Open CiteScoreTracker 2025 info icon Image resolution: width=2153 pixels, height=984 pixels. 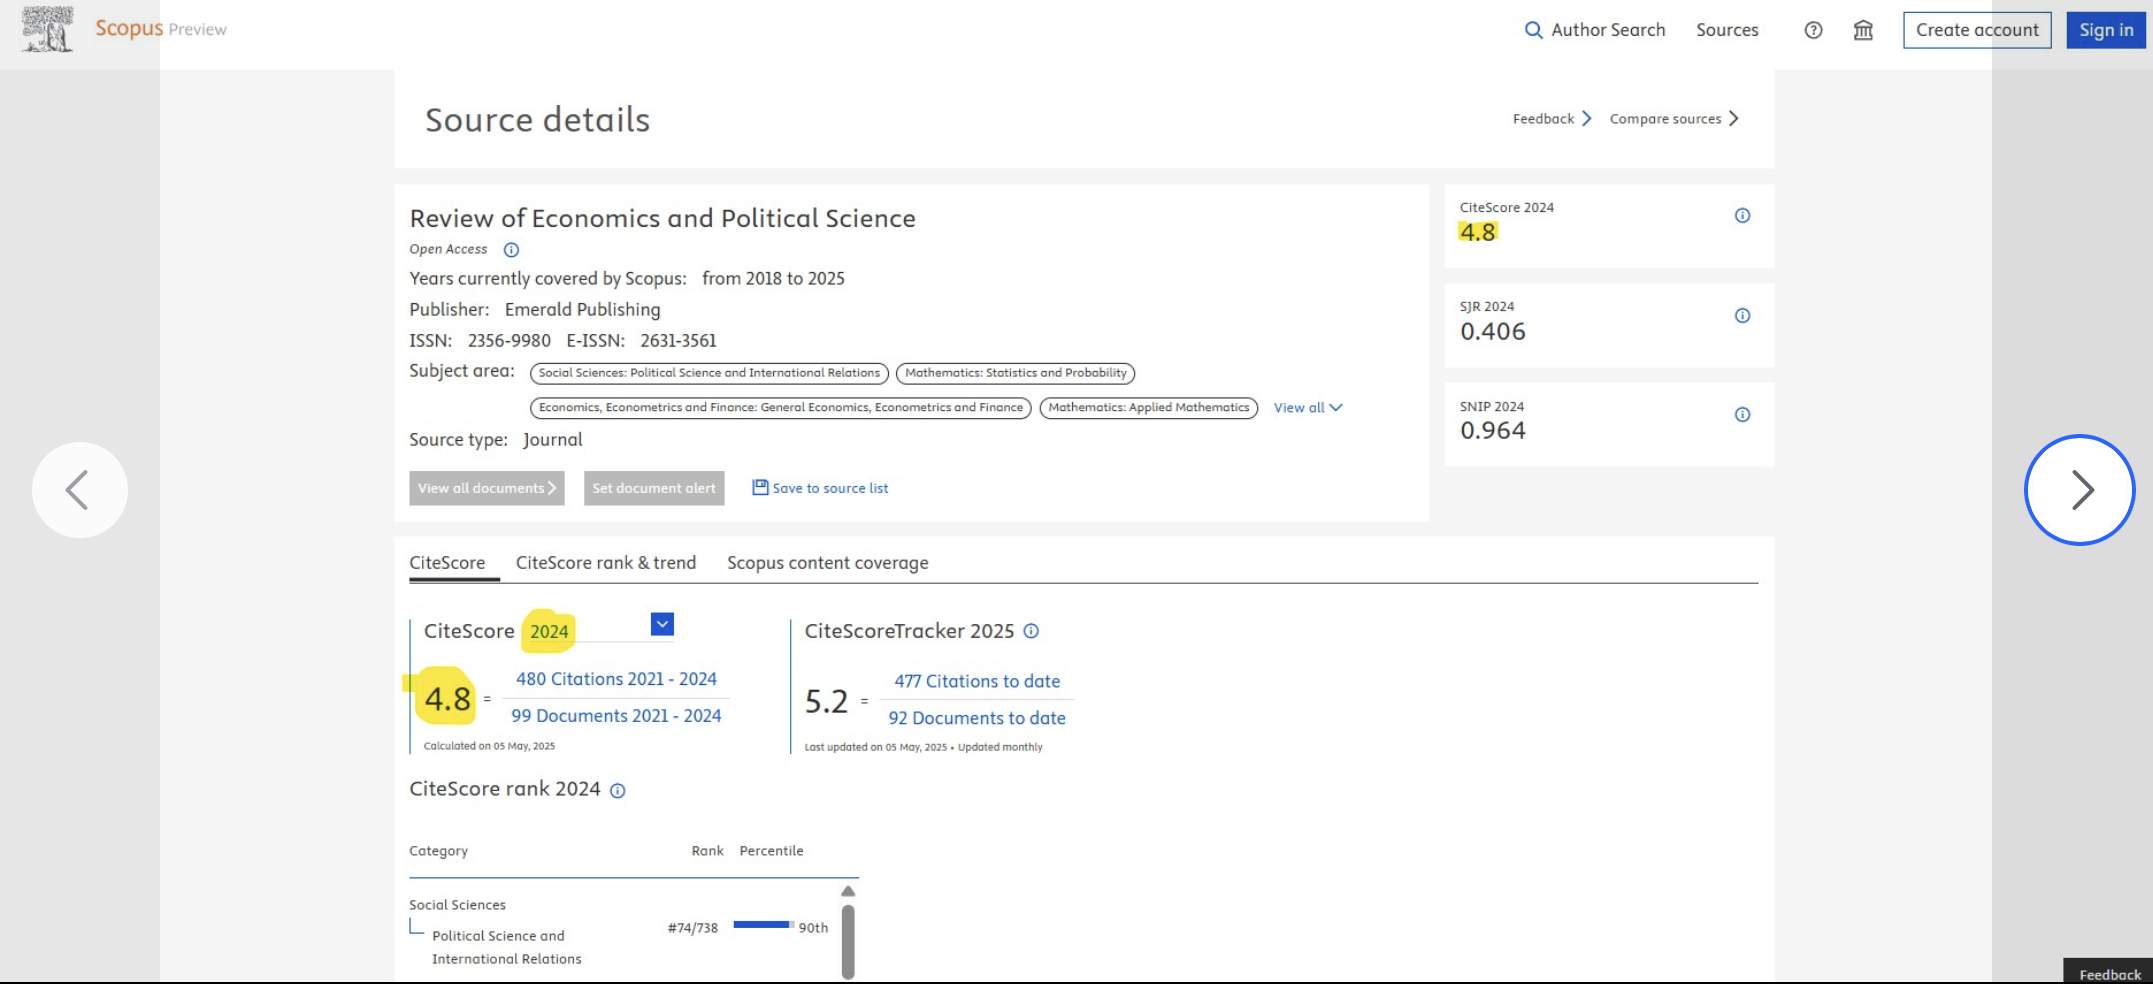click(1031, 631)
